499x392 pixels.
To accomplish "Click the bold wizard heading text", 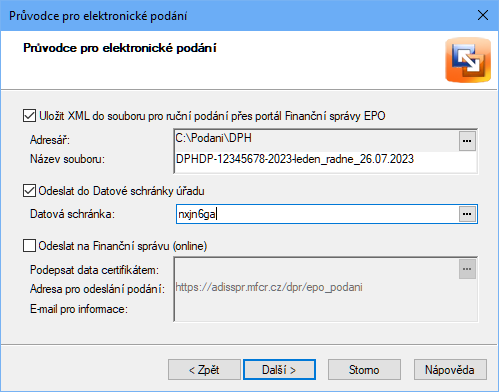I will point(120,48).
